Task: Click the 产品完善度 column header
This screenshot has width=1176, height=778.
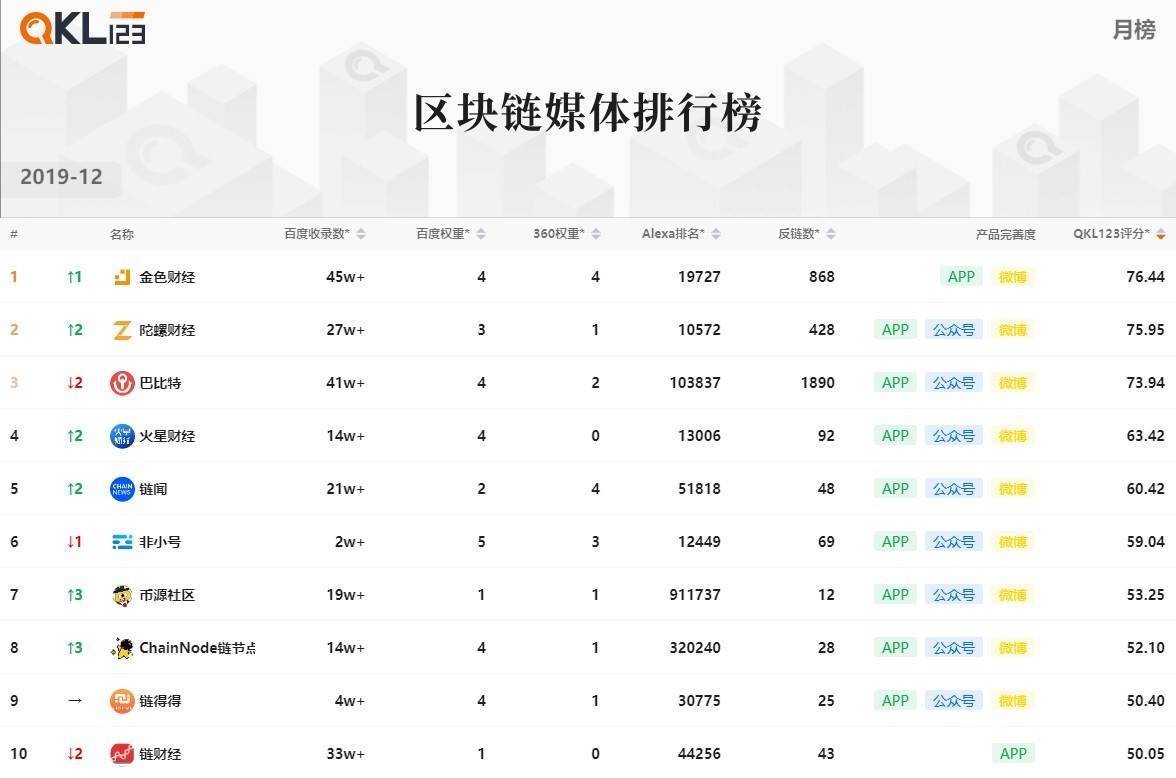Action: (x=1005, y=234)
